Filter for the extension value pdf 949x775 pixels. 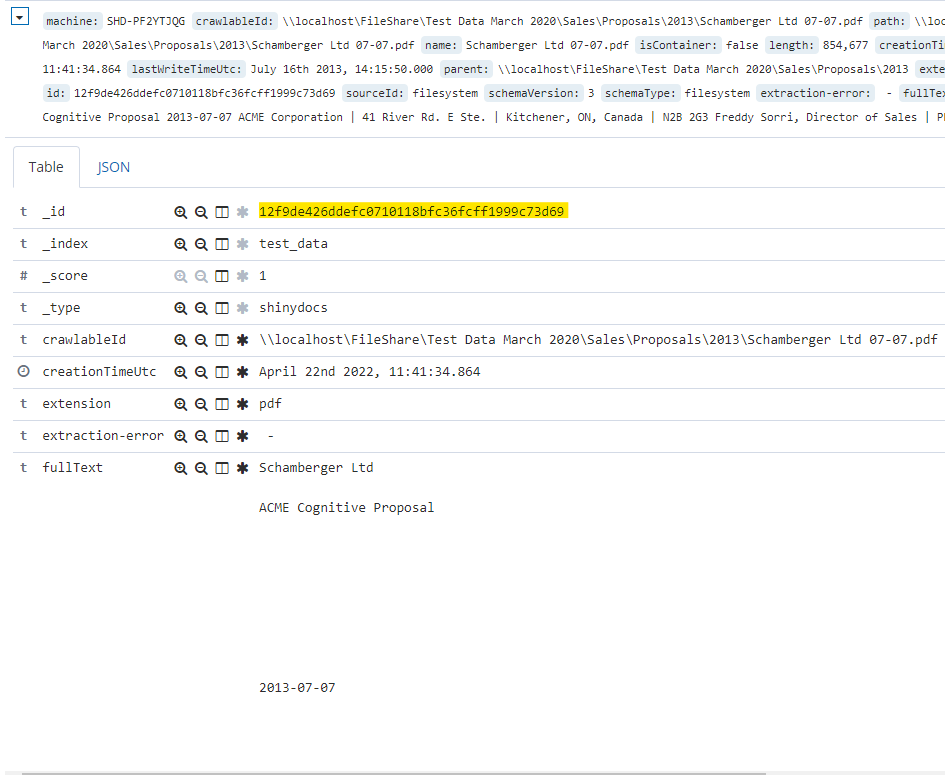click(181, 404)
